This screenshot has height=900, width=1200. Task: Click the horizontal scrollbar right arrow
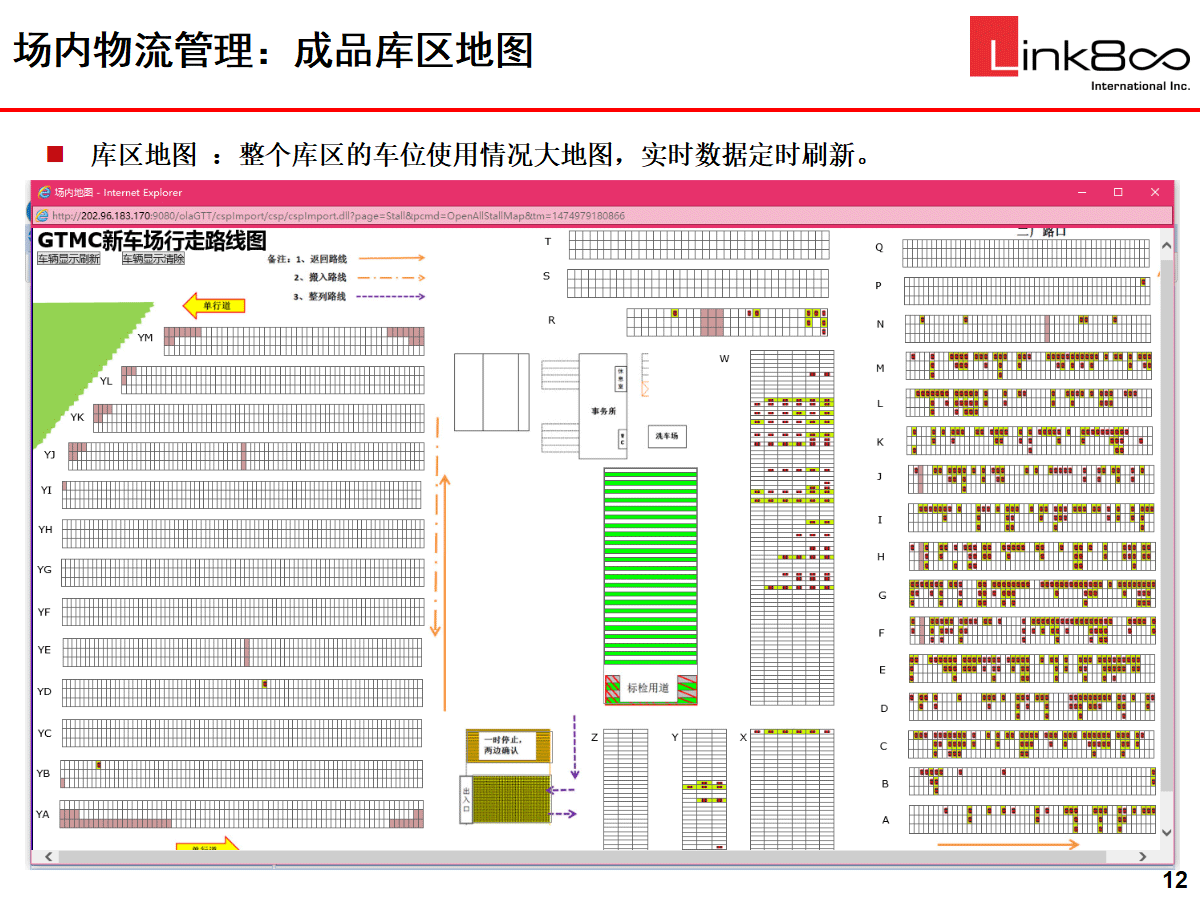[x=1144, y=857]
